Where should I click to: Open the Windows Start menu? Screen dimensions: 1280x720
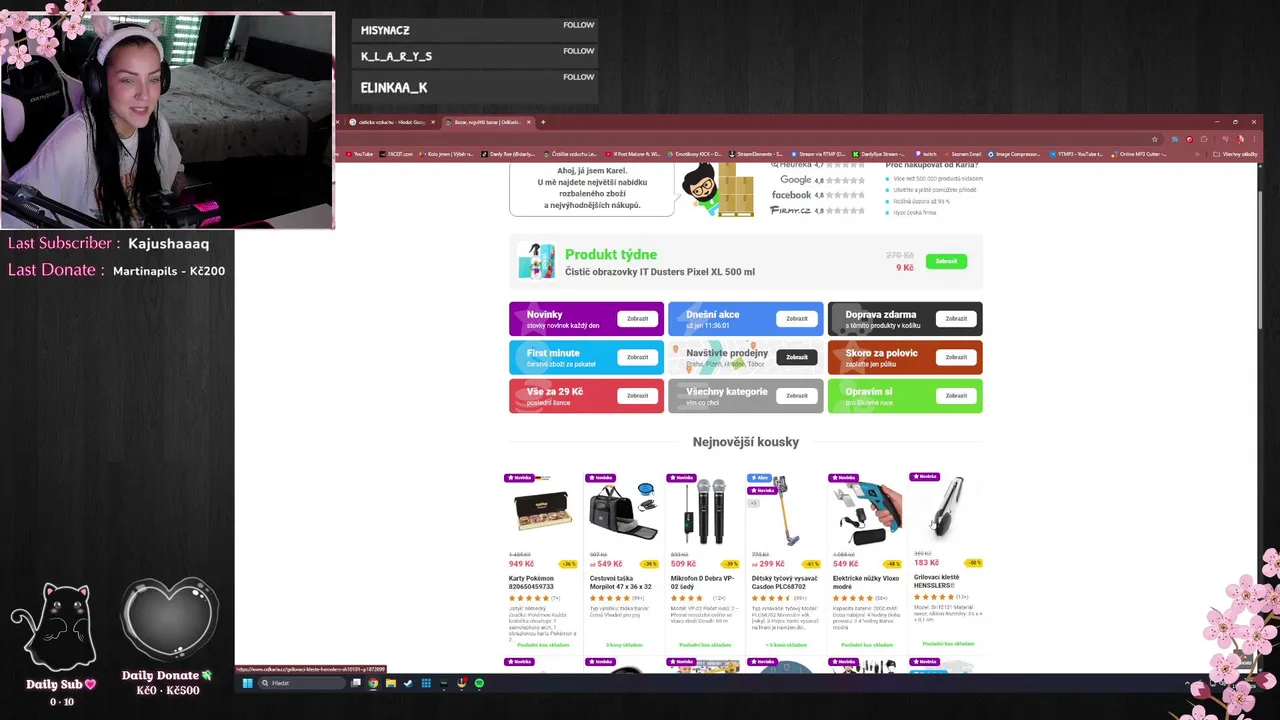pyautogui.click(x=247, y=683)
